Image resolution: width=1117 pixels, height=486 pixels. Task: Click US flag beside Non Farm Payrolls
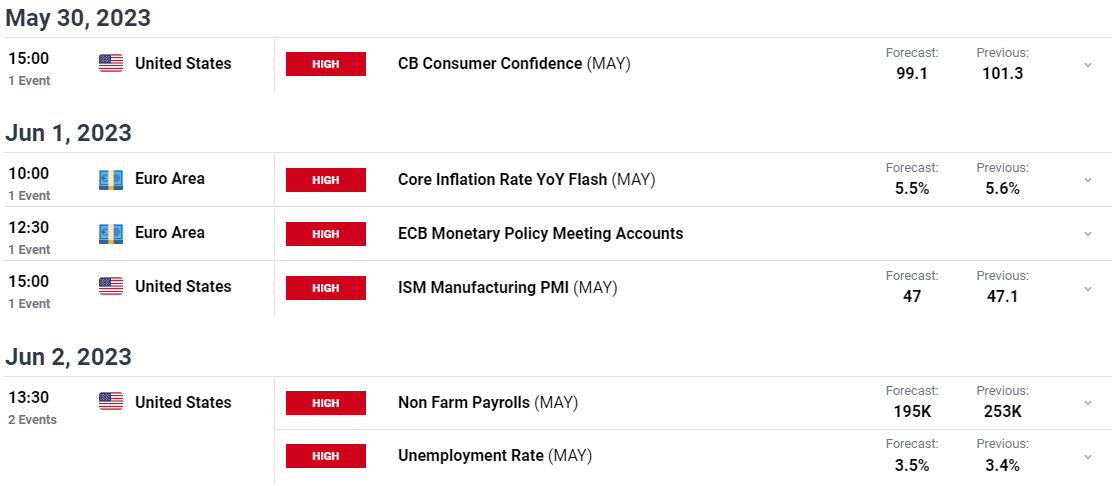110,403
